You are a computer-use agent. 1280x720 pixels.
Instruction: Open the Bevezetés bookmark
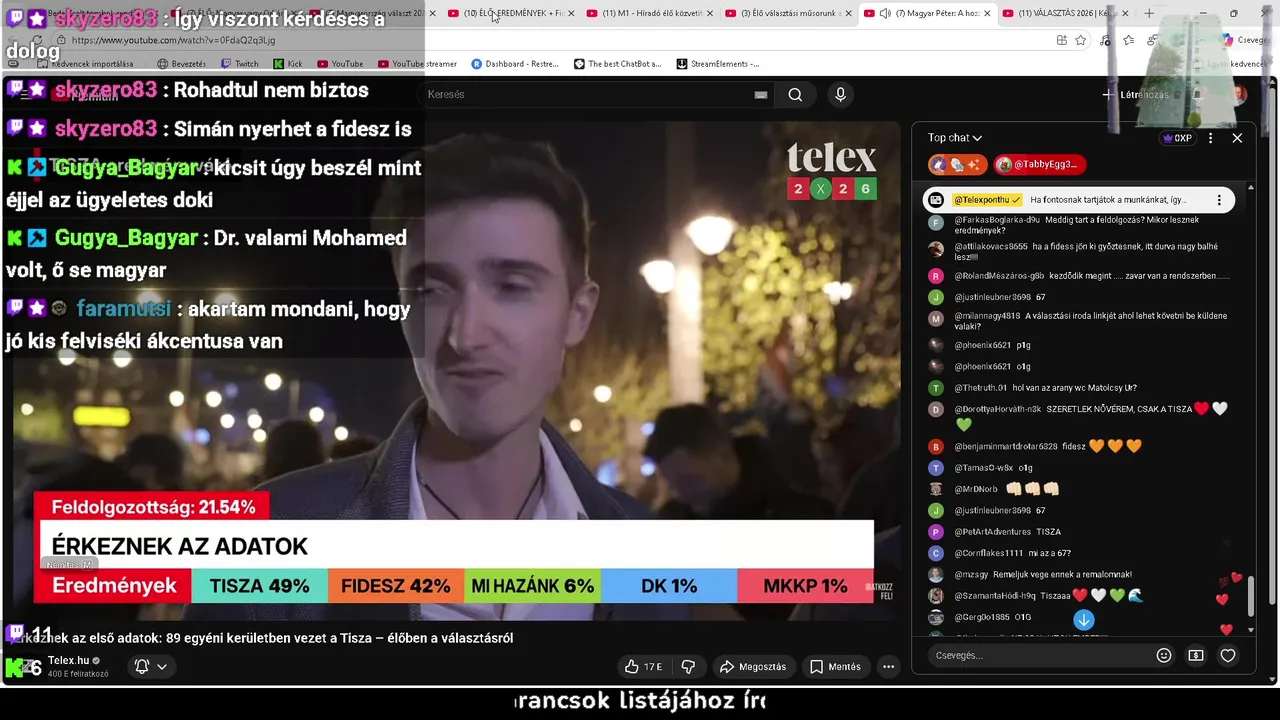[181, 64]
